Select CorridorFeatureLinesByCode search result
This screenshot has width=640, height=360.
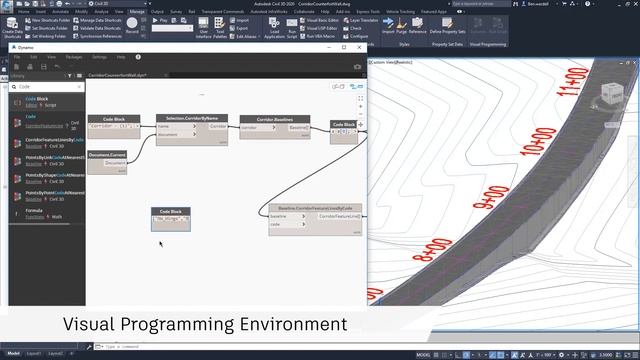[x=47, y=143]
